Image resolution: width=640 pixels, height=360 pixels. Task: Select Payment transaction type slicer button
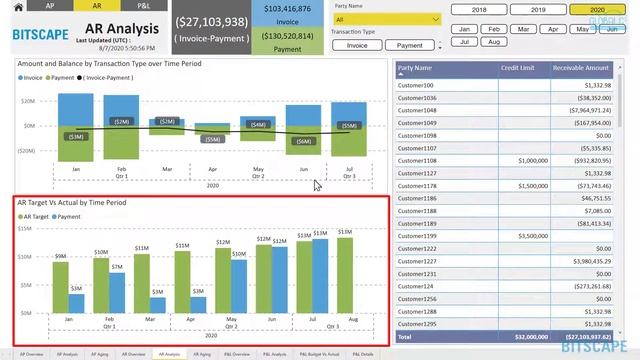[x=410, y=45]
